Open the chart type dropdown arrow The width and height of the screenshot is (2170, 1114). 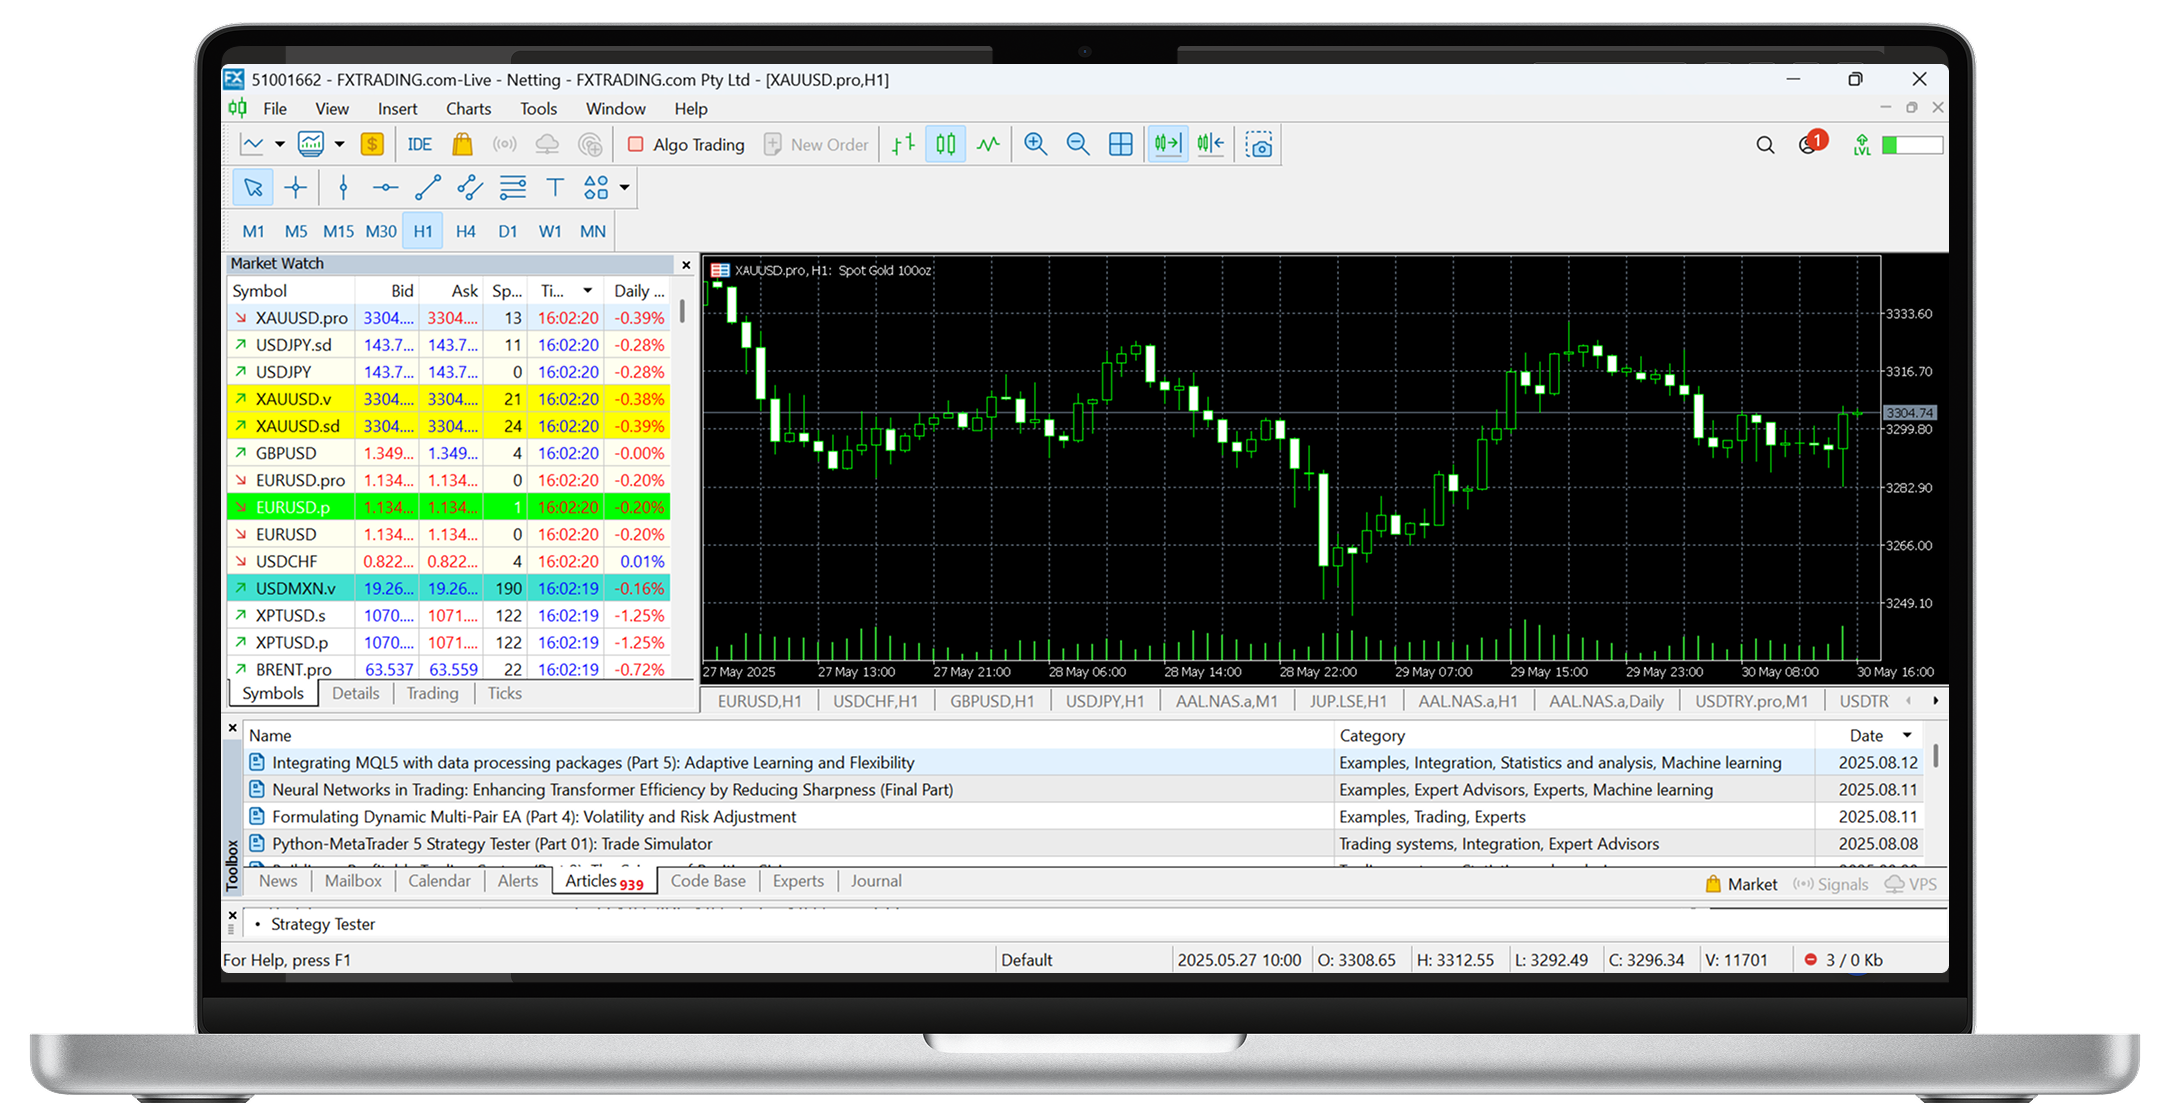click(279, 144)
